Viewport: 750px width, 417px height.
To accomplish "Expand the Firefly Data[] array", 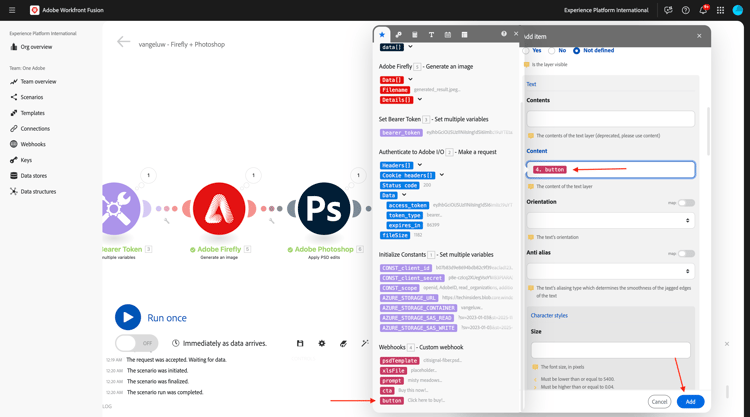I will [410, 79].
